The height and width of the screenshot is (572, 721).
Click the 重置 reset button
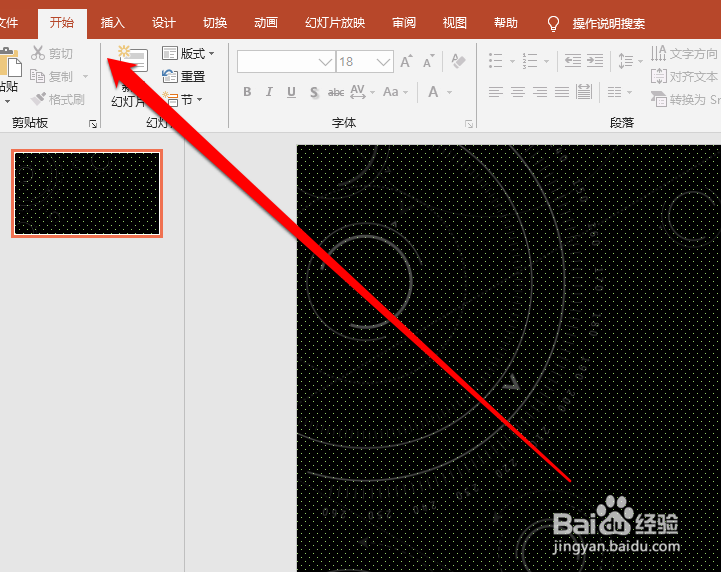pos(183,76)
